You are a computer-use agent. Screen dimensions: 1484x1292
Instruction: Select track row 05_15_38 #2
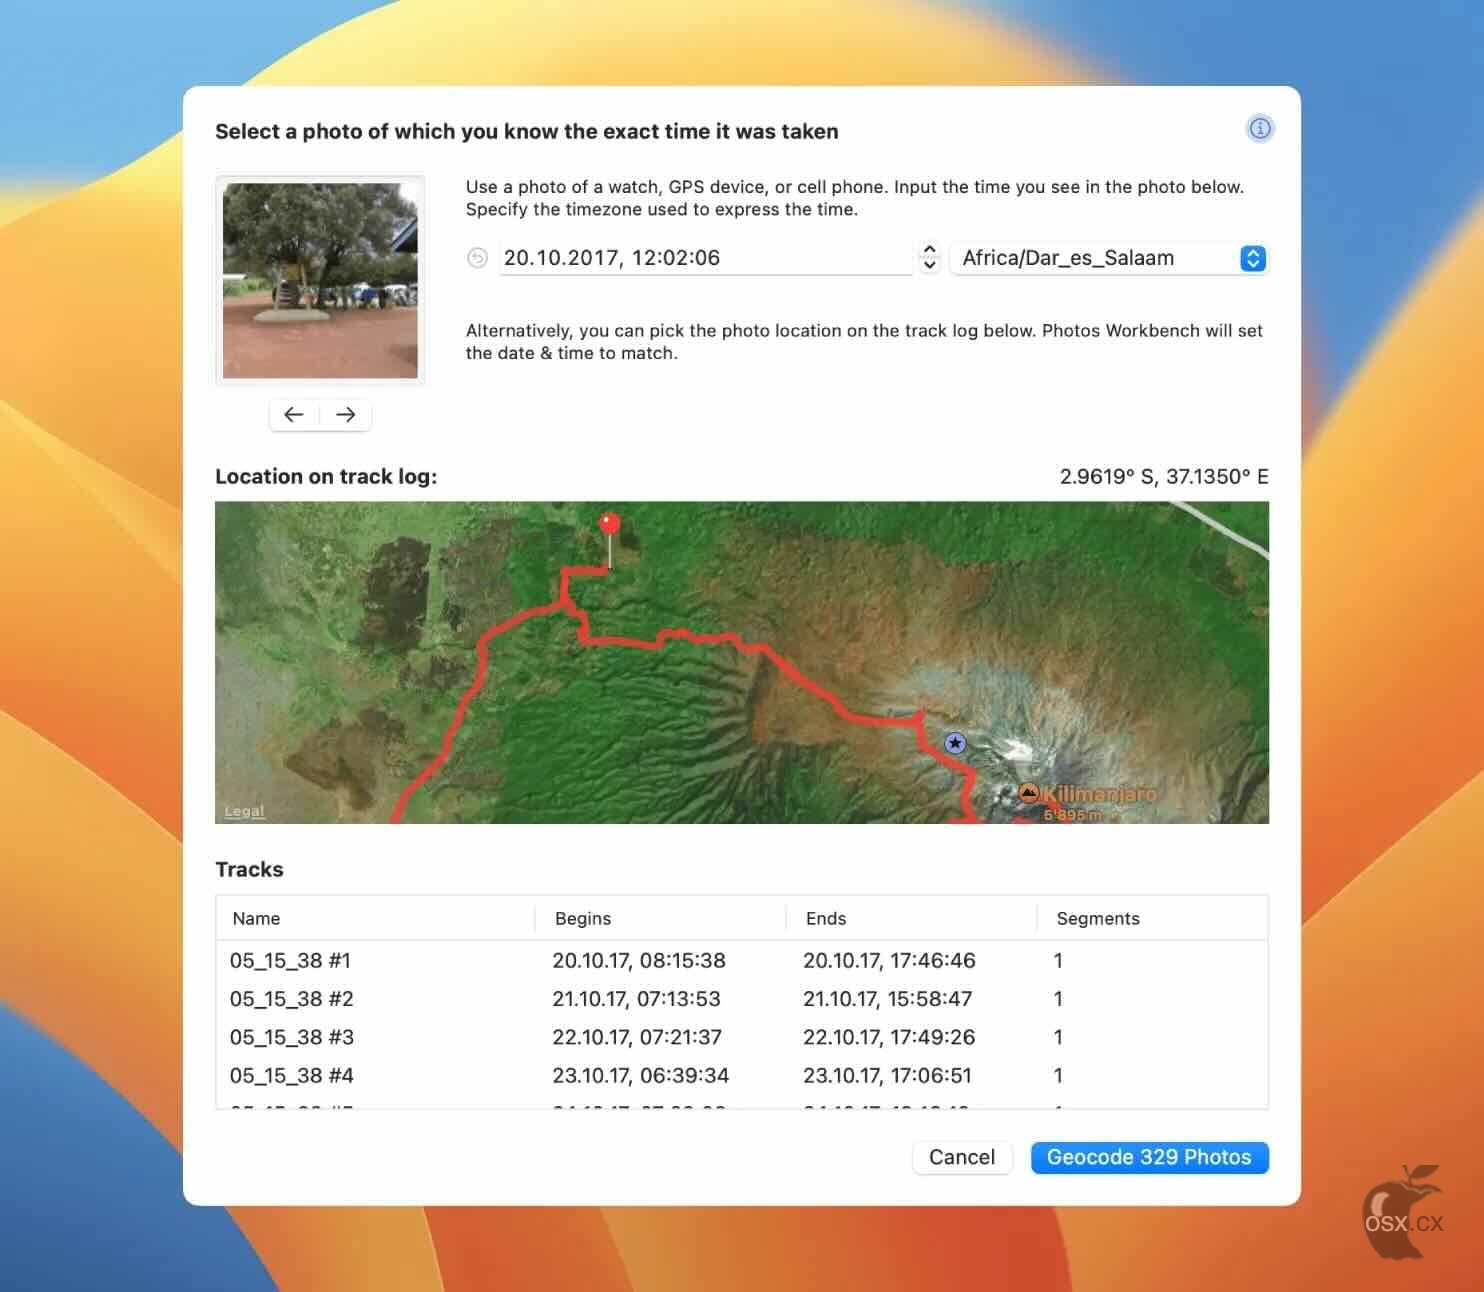point(742,998)
